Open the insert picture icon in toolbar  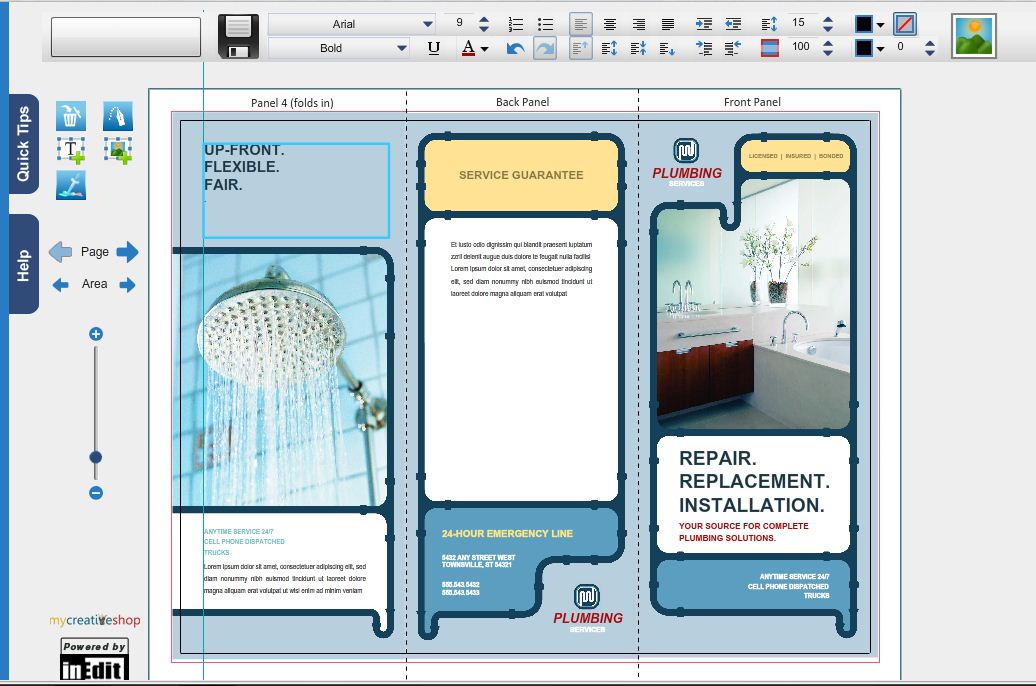tap(973, 36)
